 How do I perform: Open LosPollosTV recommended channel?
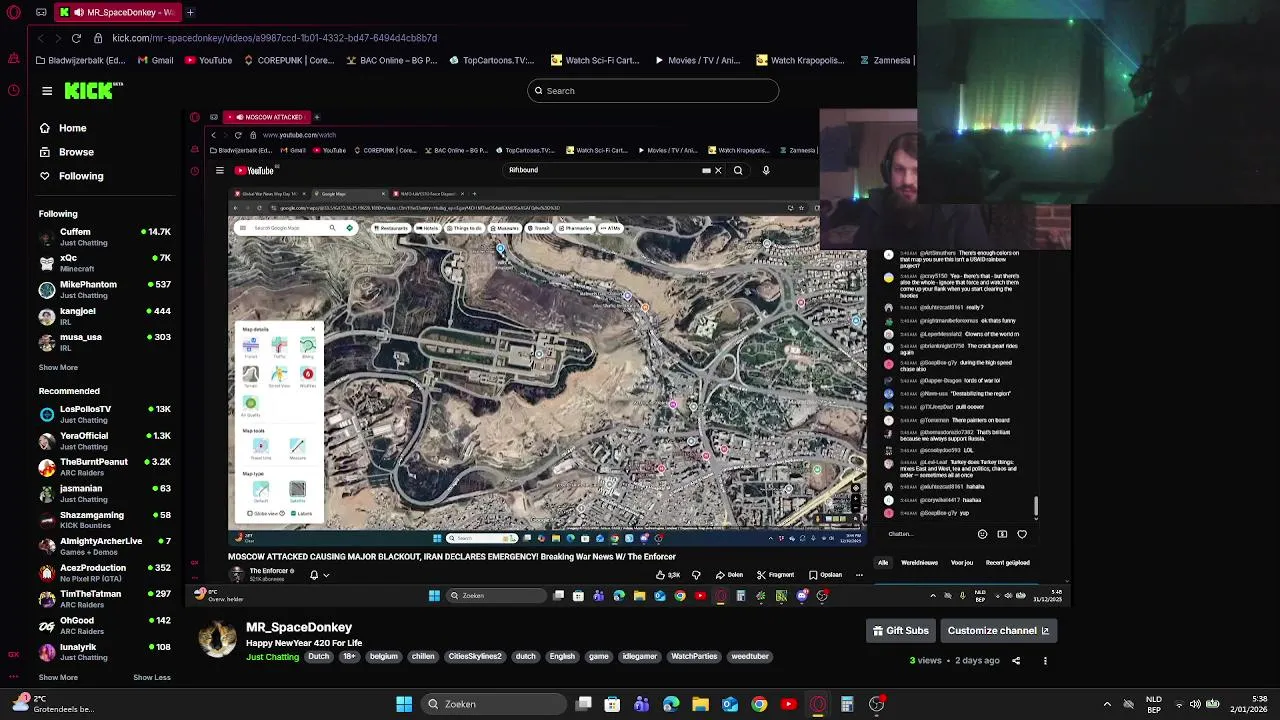(x=105, y=414)
